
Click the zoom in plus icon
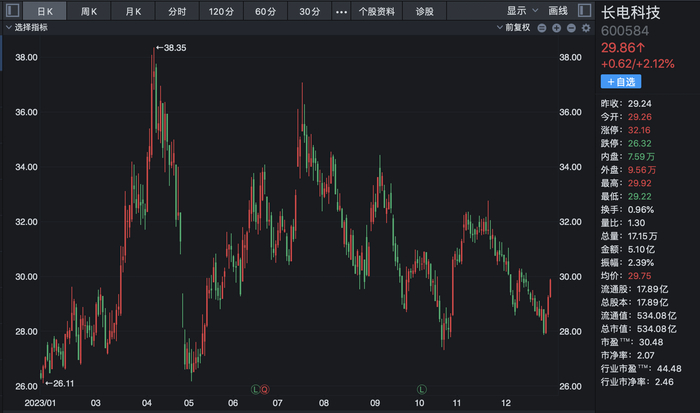(x=556, y=29)
